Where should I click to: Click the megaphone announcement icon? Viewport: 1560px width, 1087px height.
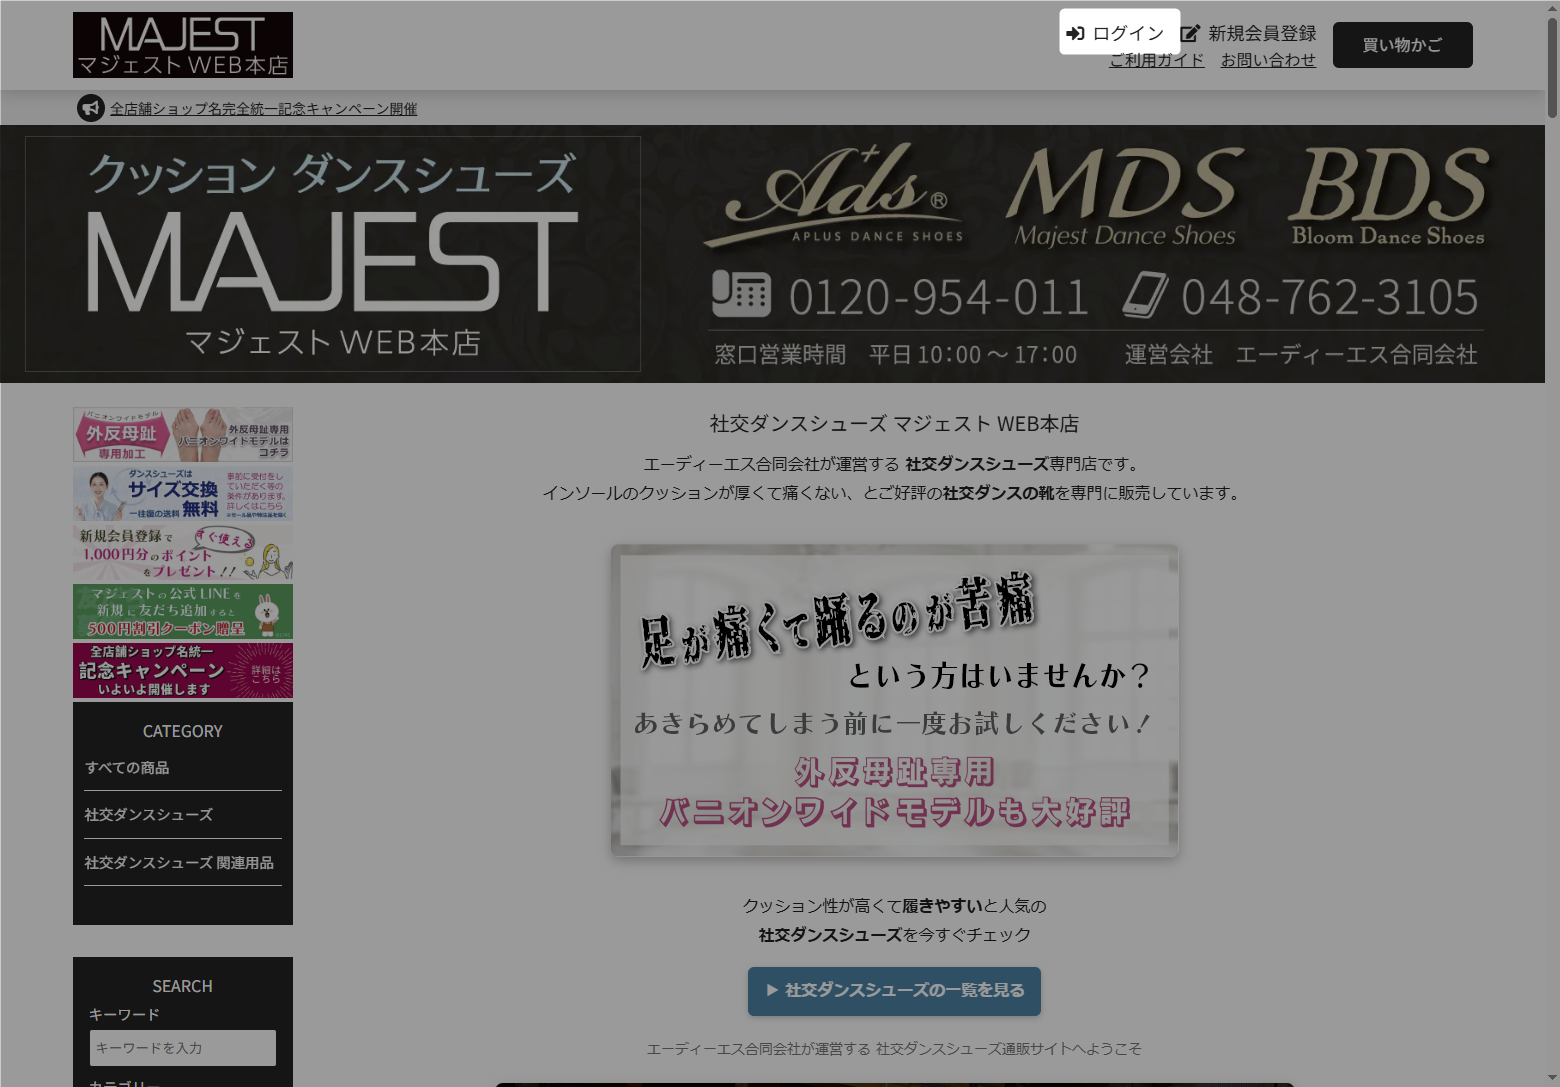[x=91, y=108]
